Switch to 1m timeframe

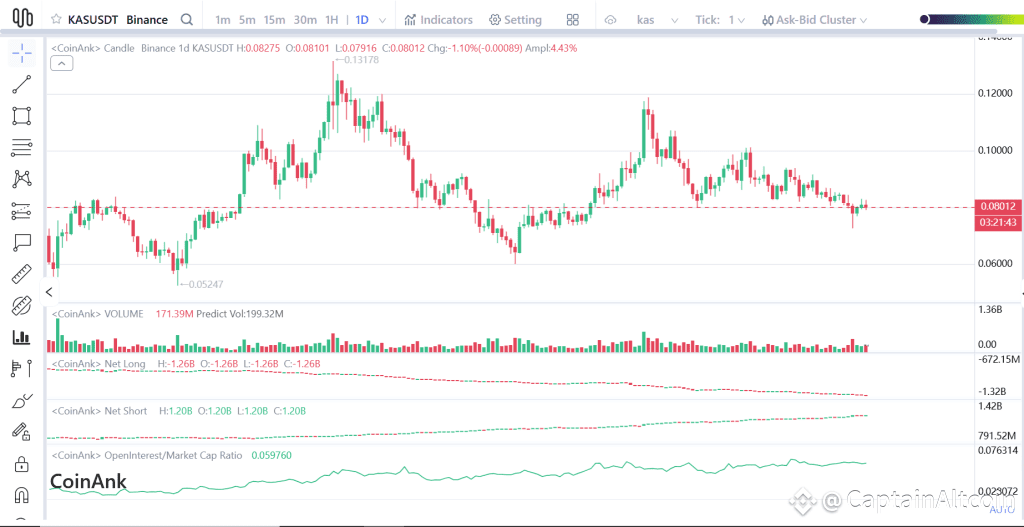(223, 20)
